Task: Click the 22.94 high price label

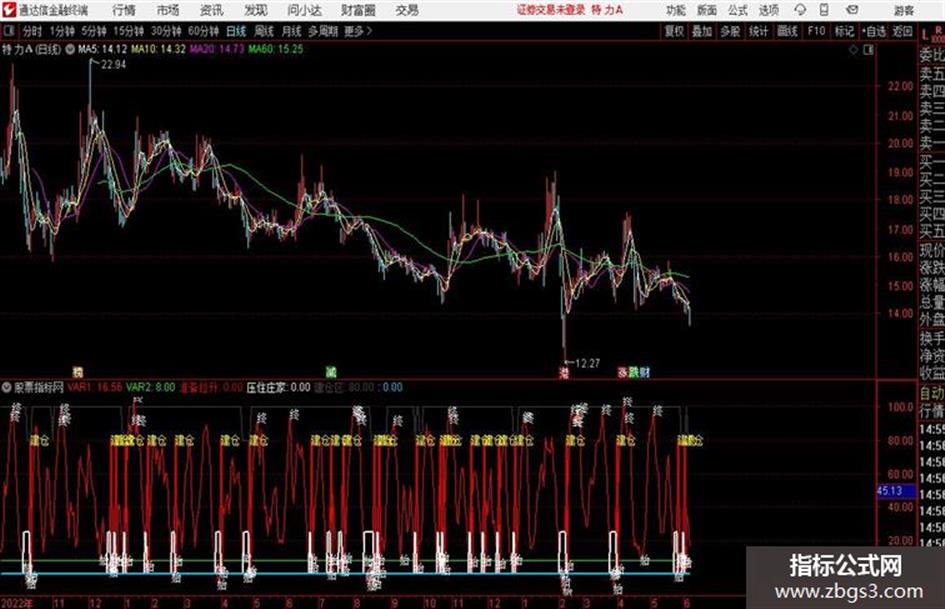Action: [x=113, y=65]
